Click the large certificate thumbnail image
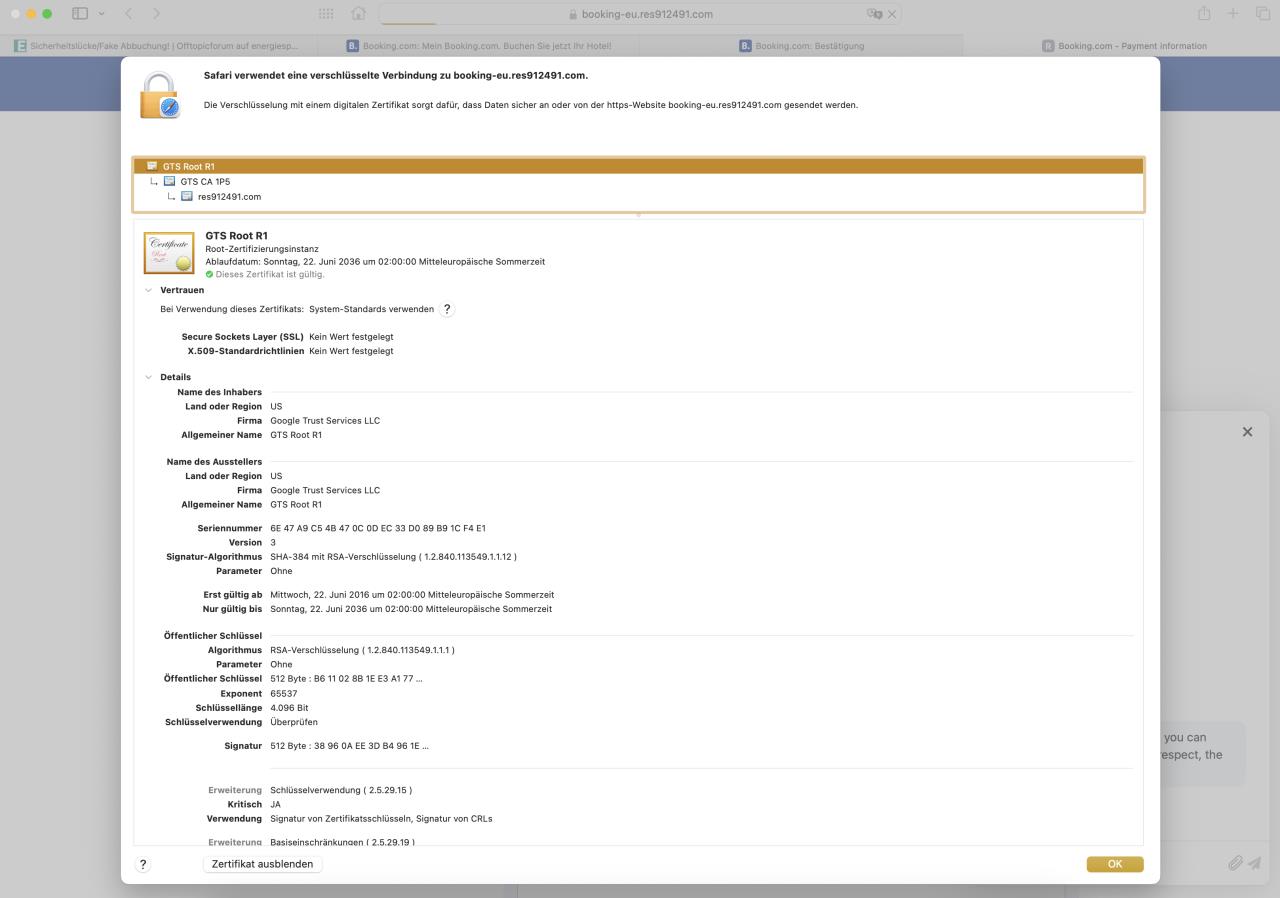Screen dimensions: 1280x898 coord(169,252)
